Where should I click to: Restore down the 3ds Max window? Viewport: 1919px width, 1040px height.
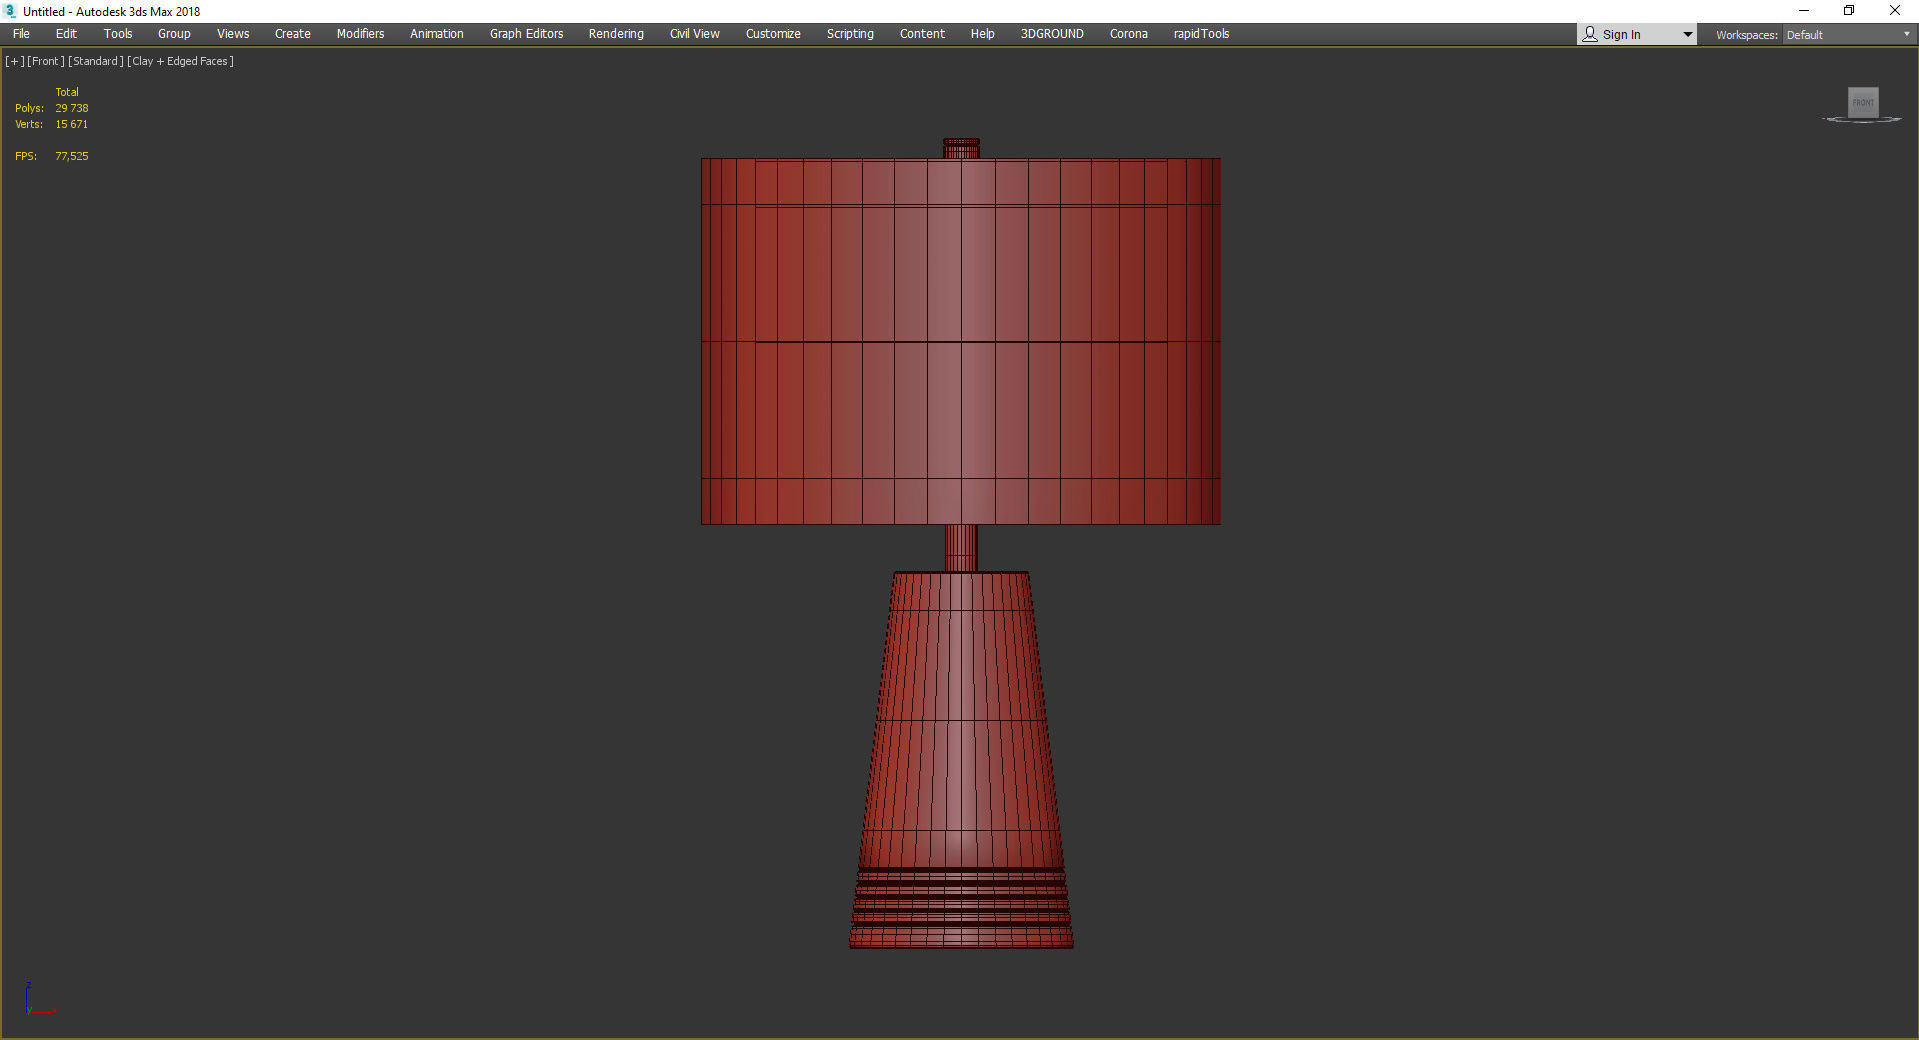[x=1849, y=11]
